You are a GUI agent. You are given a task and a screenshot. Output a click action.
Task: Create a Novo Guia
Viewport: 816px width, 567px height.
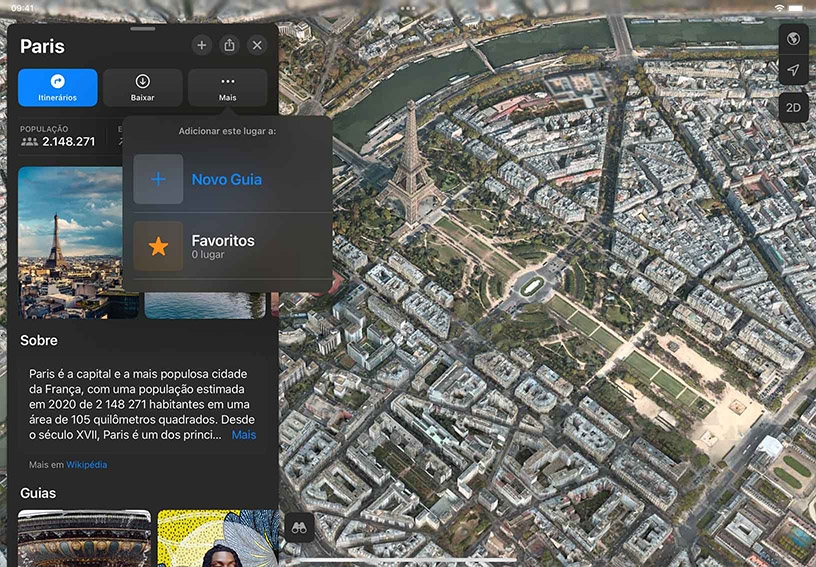(x=227, y=179)
